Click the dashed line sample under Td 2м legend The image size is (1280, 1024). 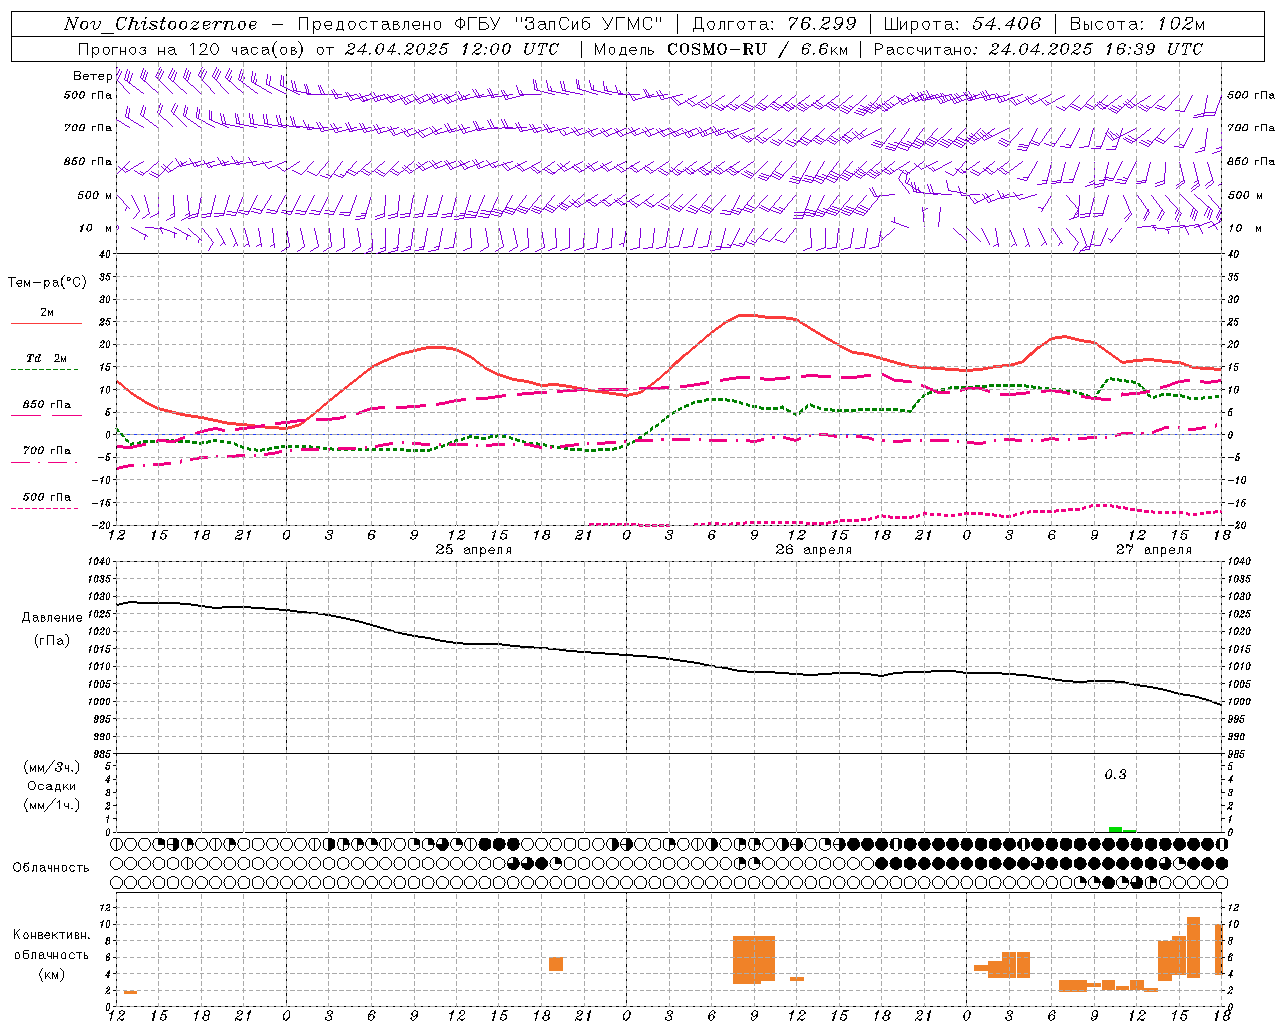[44, 370]
